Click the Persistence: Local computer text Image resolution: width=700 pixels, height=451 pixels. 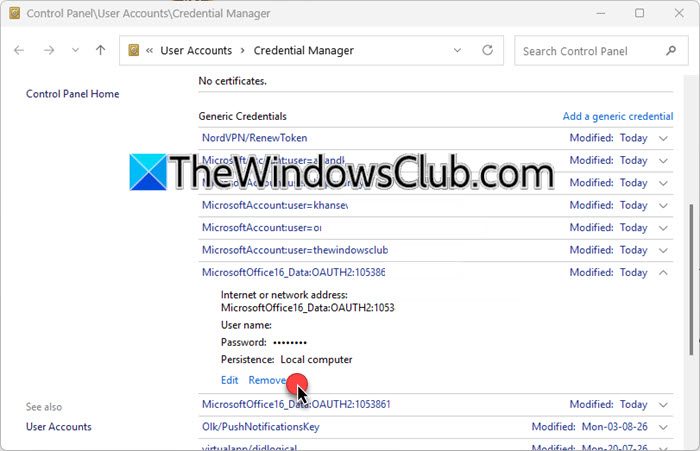[287, 359]
